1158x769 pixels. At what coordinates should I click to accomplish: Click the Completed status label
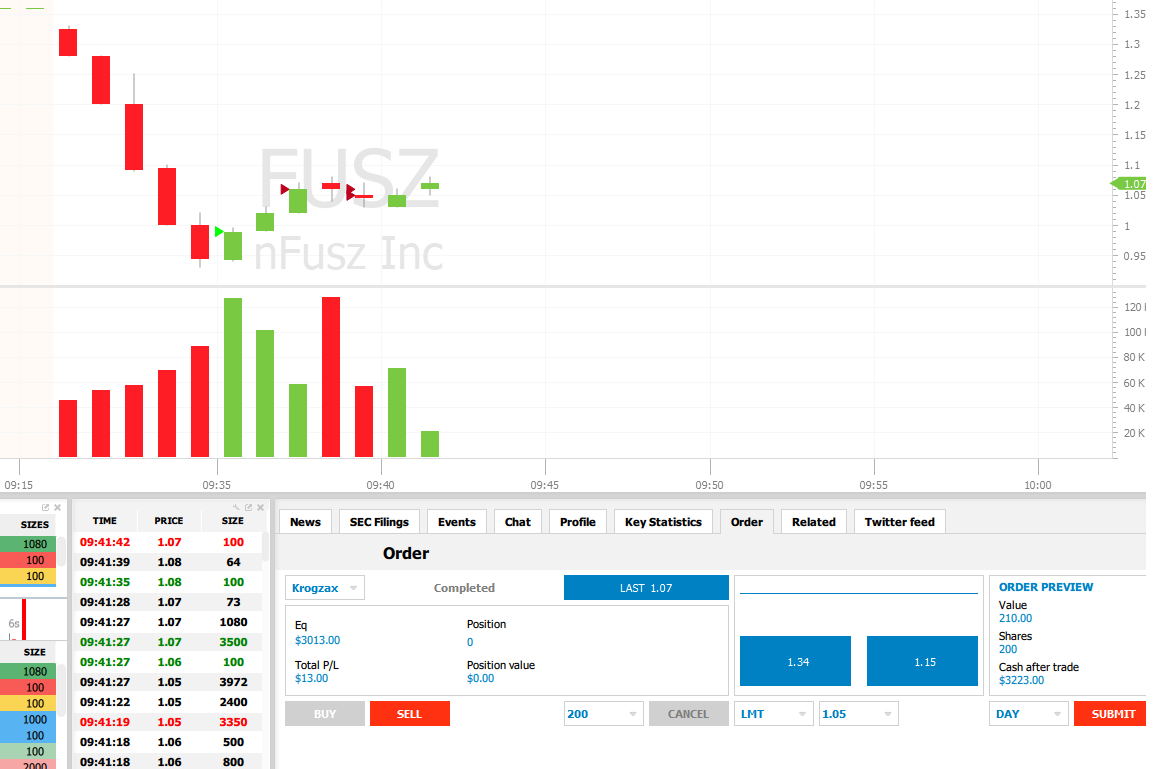point(464,588)
